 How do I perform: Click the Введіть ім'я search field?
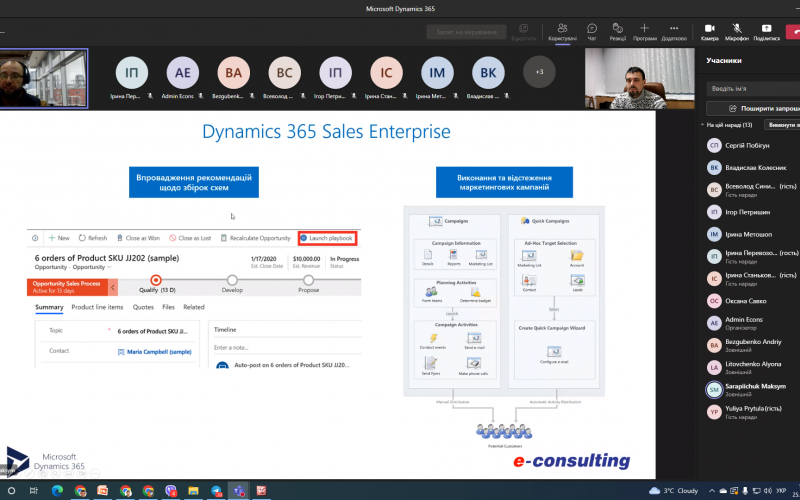753,88
